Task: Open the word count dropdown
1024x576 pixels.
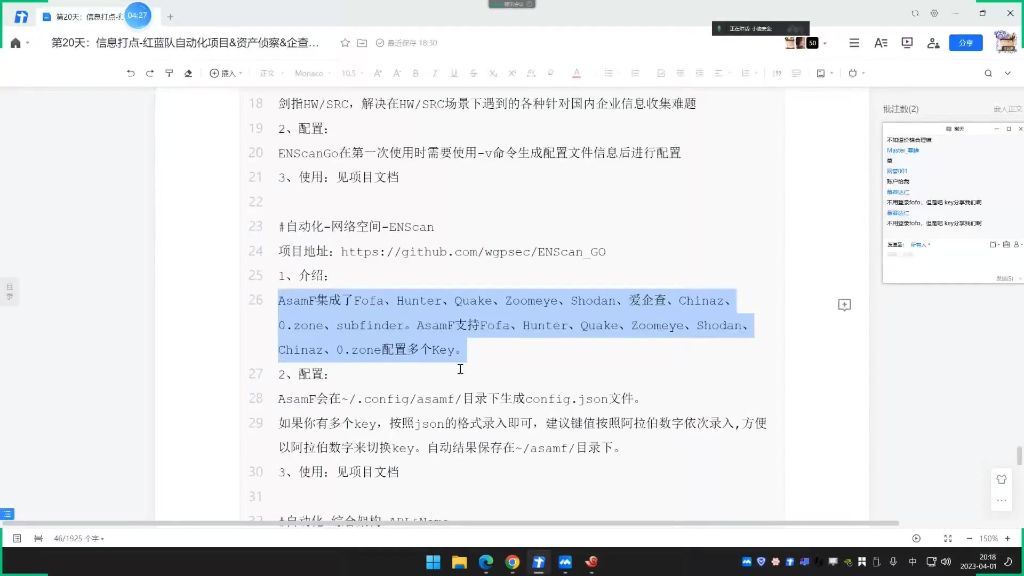Action: click(79, 539)
